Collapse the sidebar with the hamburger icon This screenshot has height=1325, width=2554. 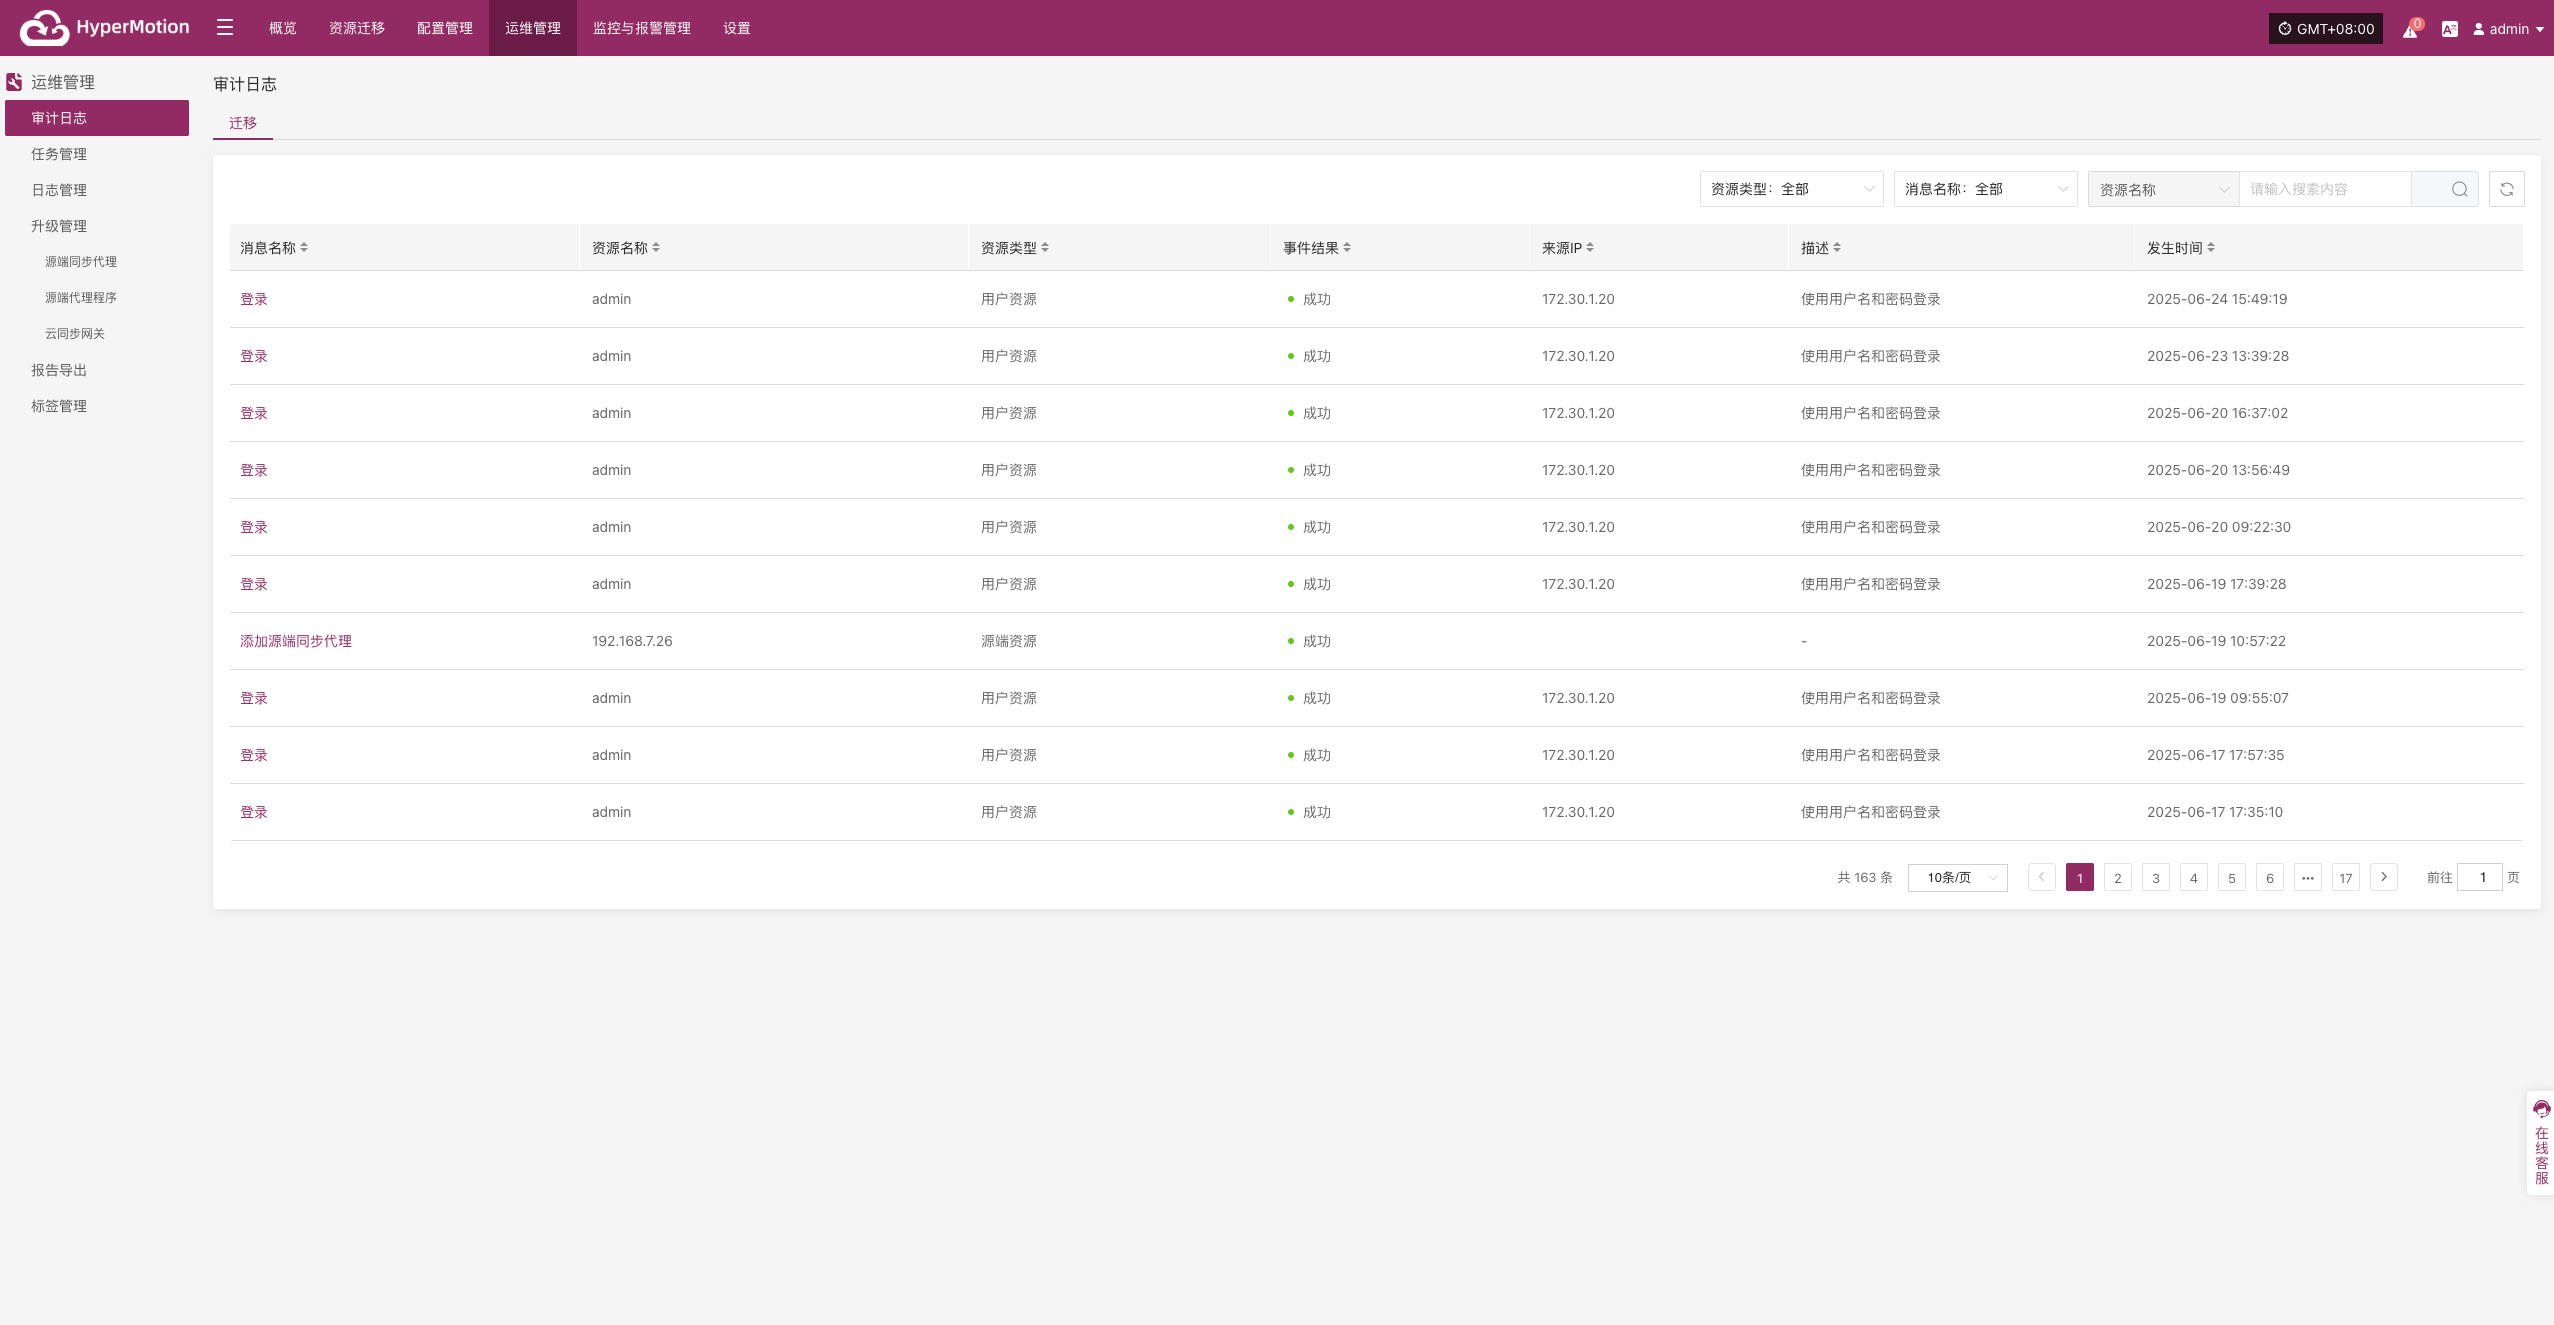(x=225, y=28)
